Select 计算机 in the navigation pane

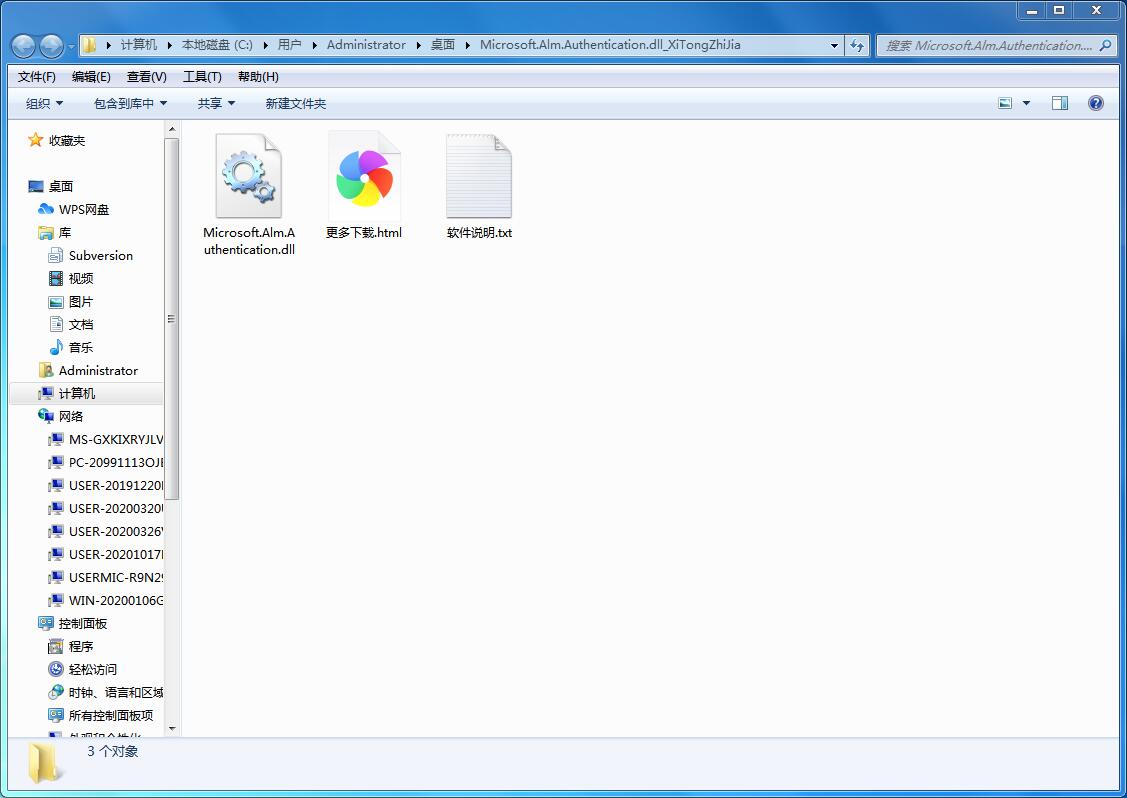[77, 394]
